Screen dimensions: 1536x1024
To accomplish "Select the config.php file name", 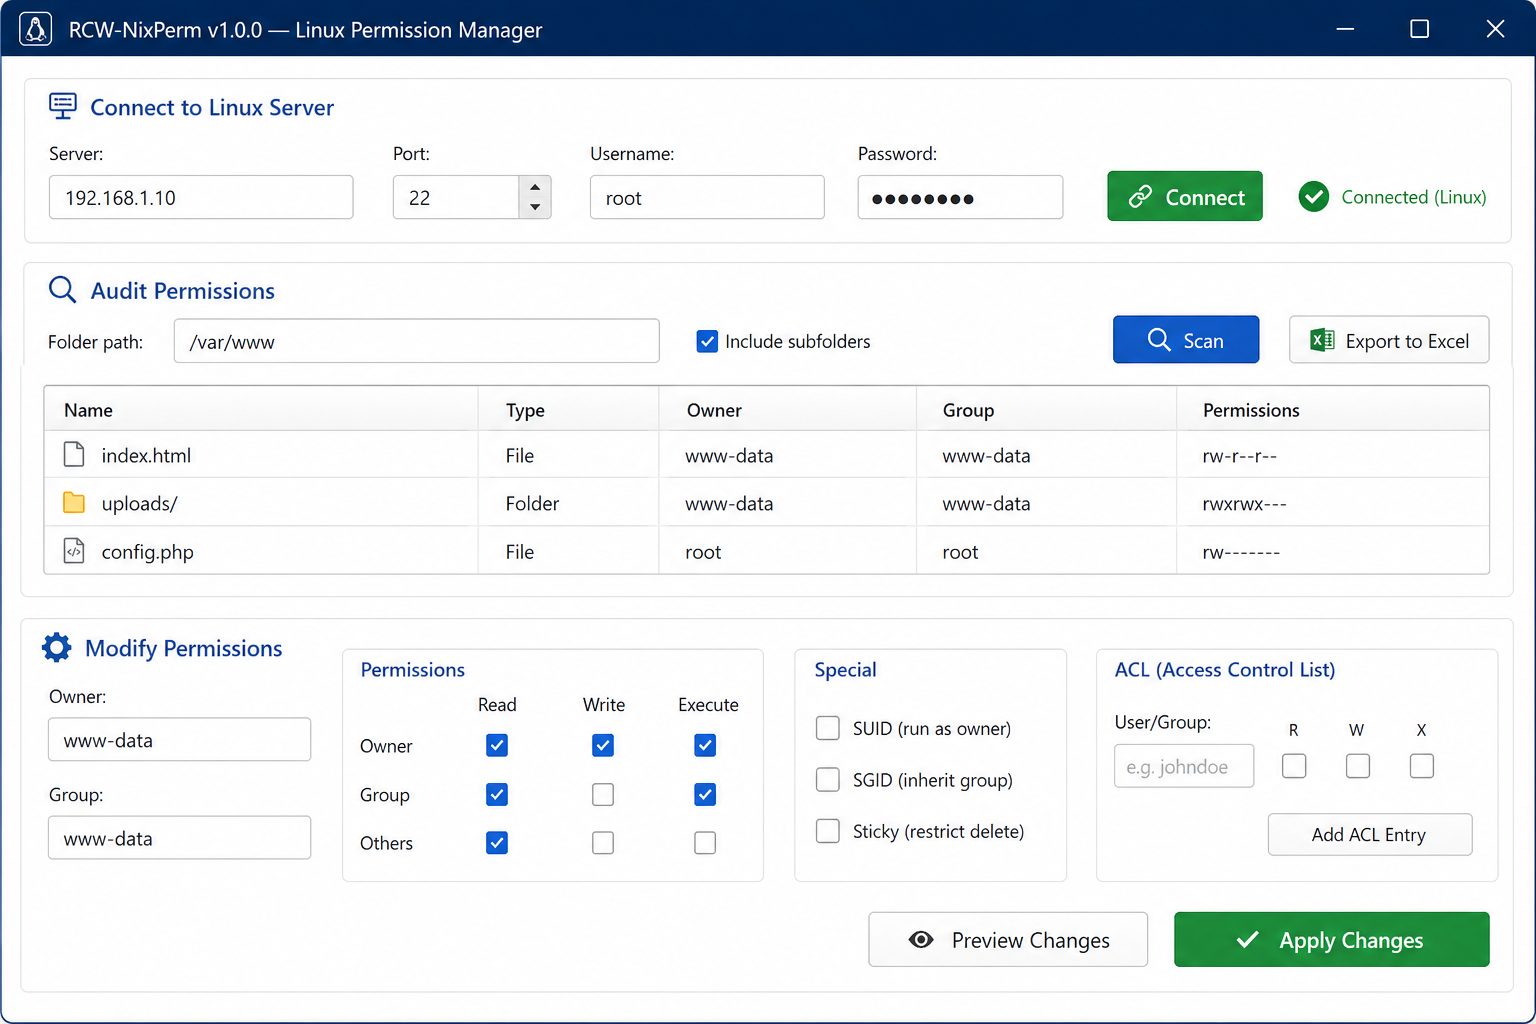I will click(x=147, y=552).
